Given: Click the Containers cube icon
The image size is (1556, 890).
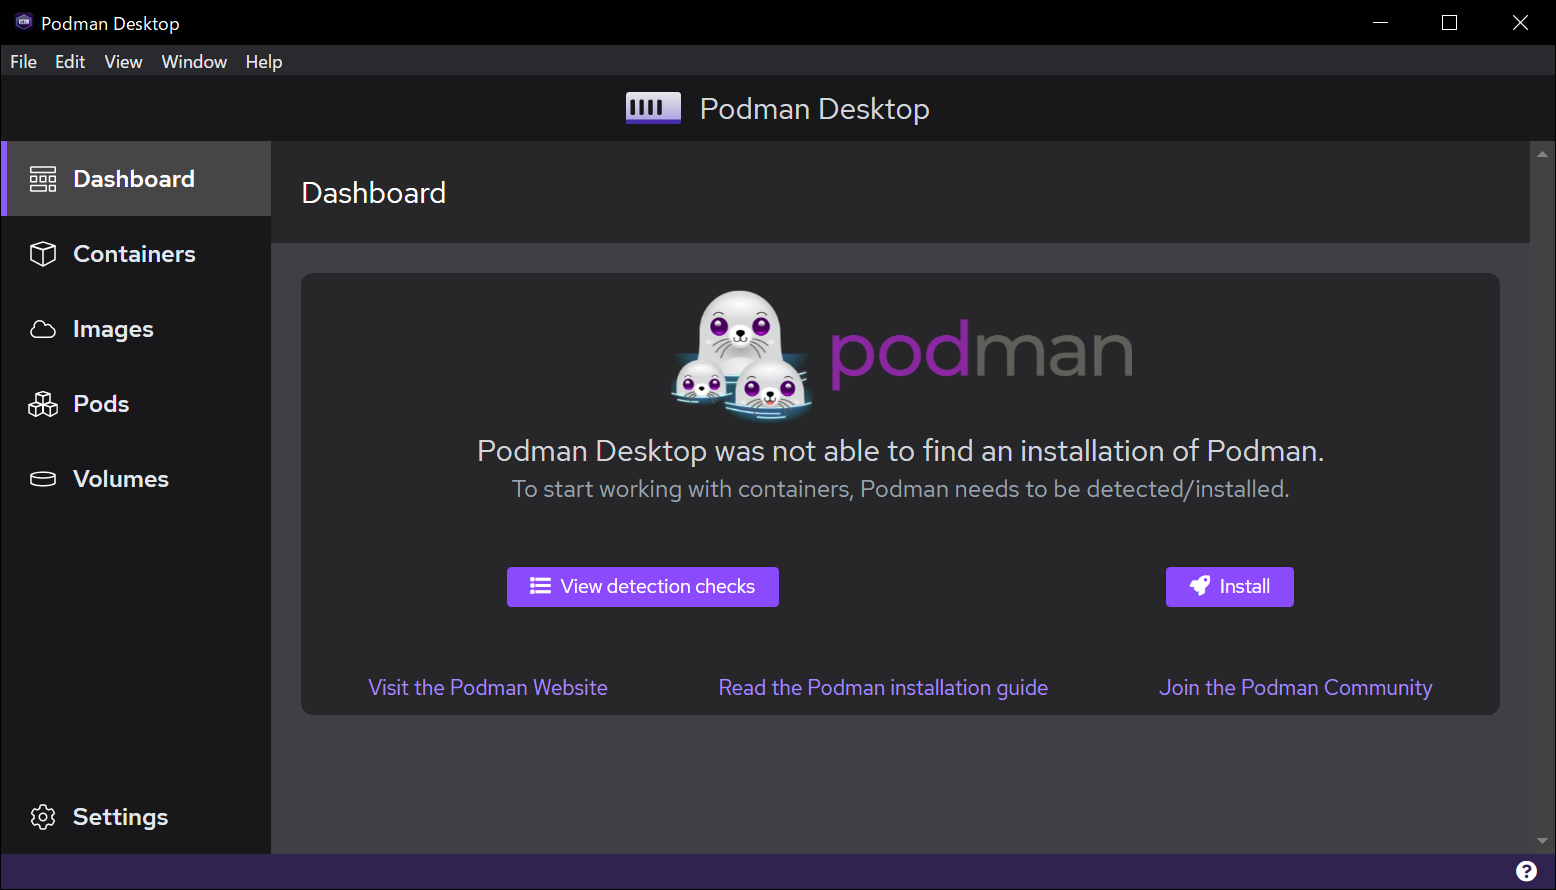Looking at the screenshot, I should 43,254.
